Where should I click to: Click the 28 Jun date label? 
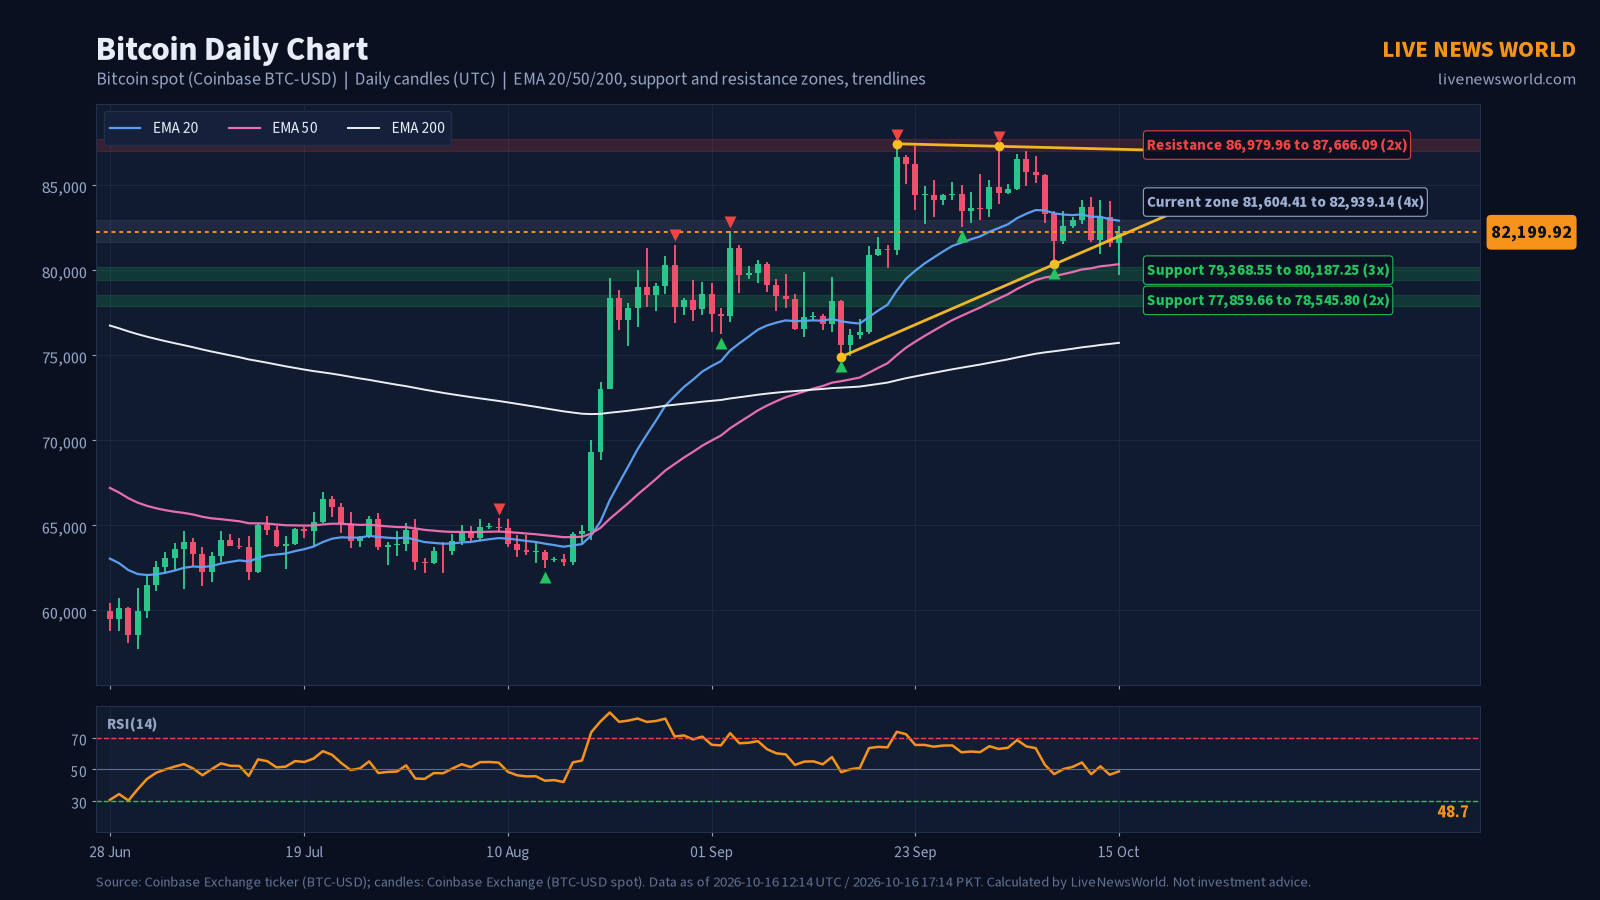click(x=110, y=852)
